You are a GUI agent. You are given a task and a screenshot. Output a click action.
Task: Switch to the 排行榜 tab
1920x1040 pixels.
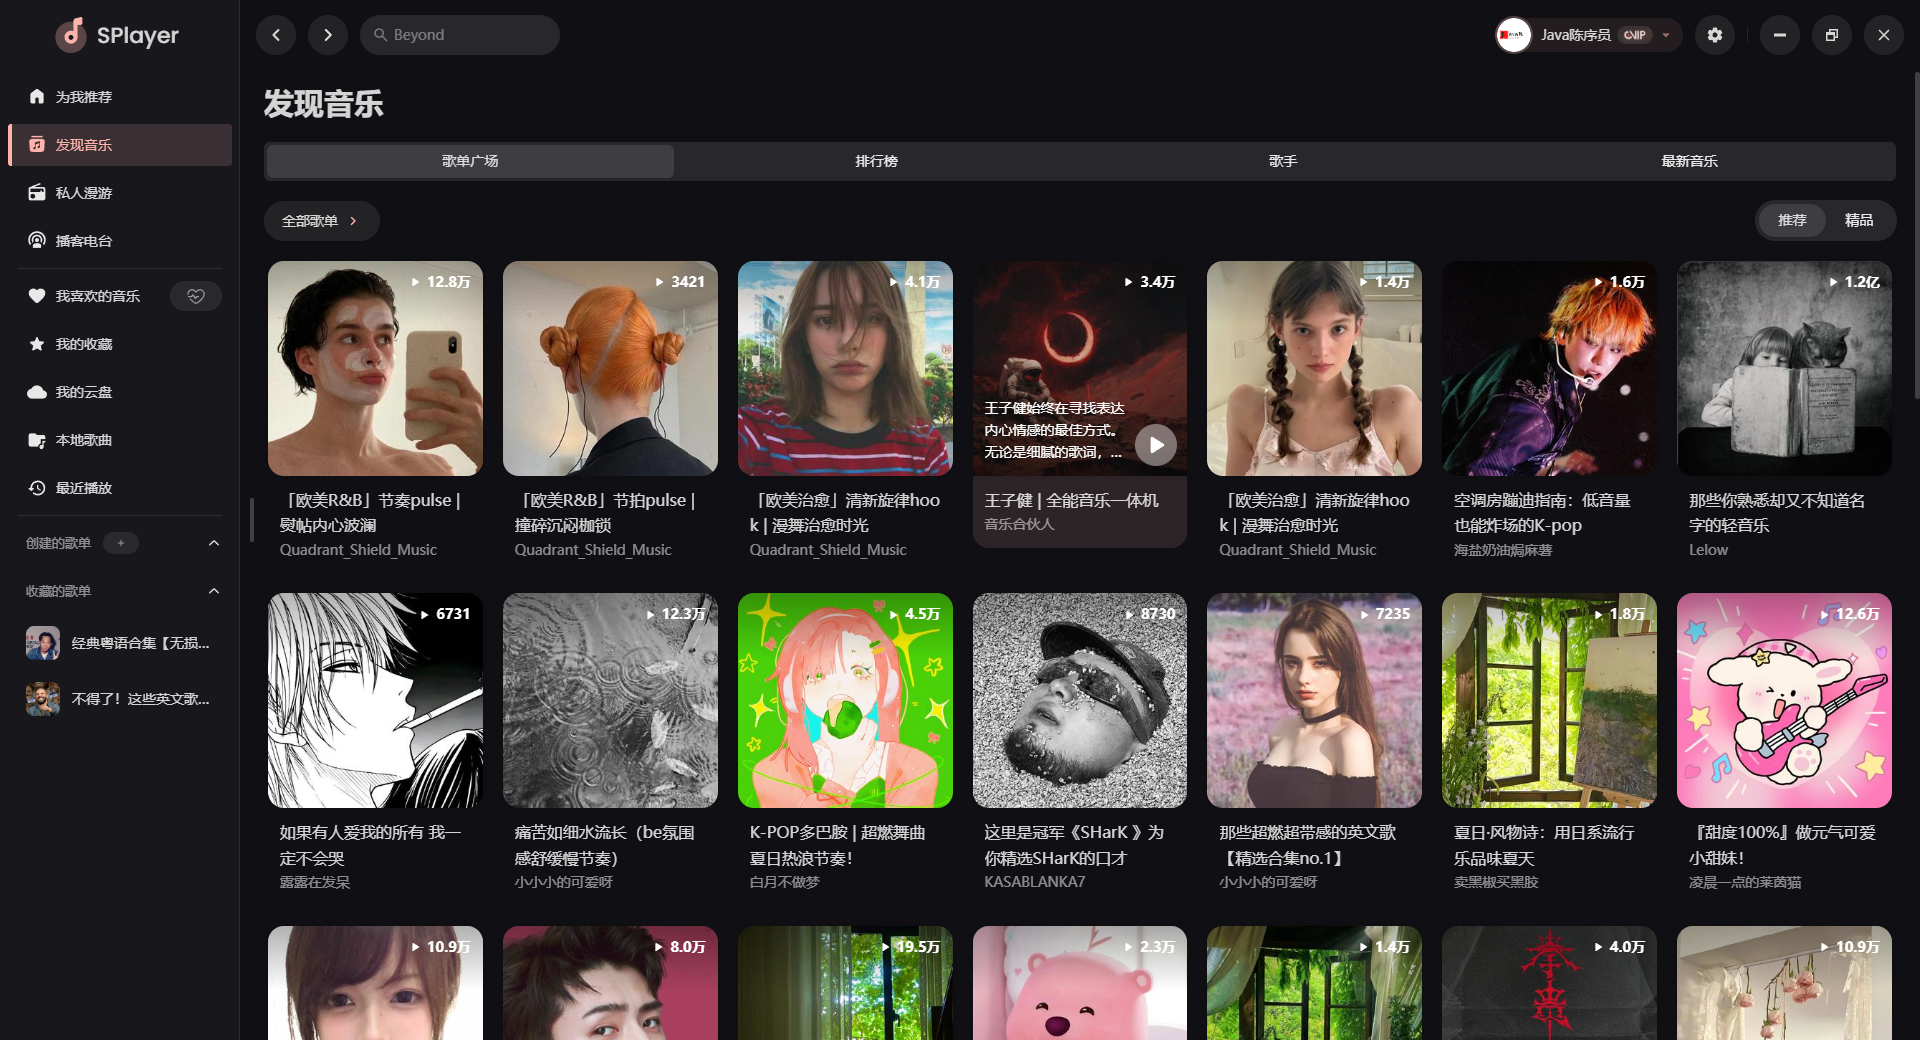tap(876, 161)
